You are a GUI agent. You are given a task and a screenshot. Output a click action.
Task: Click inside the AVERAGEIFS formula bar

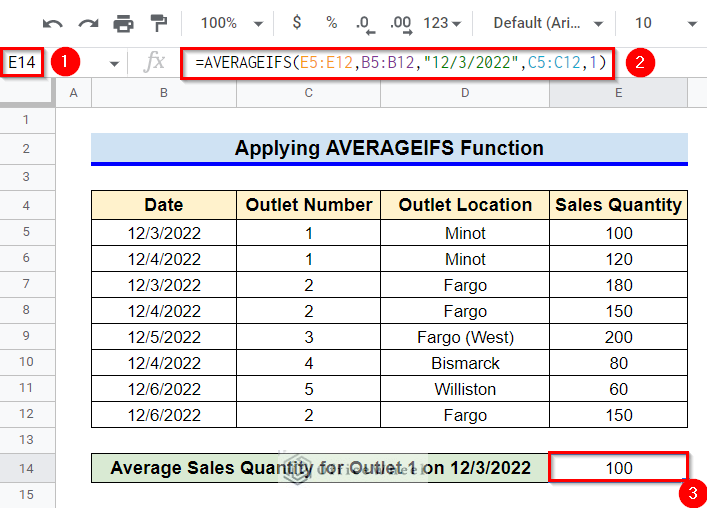pos(400,63)
